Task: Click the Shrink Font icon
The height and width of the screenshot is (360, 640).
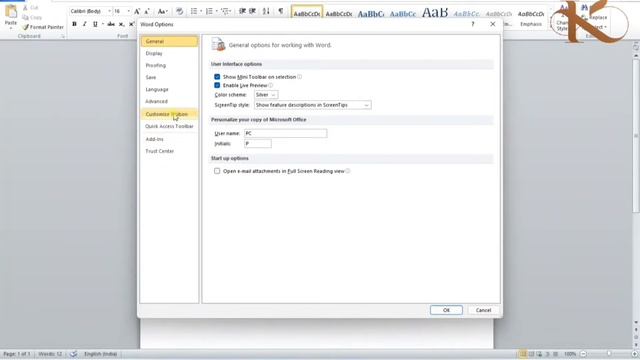Action: pos(147,11)
